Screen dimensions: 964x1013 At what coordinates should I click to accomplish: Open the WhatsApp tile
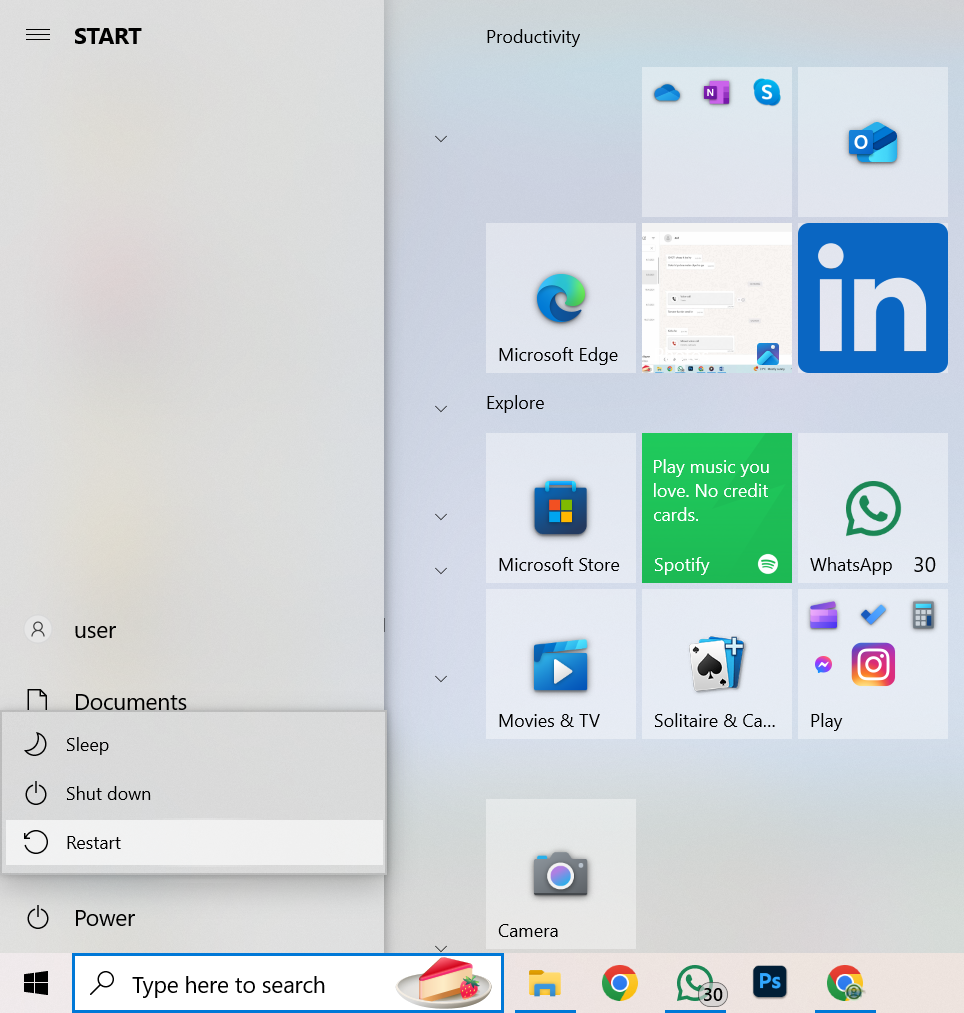tap(872, 508)
